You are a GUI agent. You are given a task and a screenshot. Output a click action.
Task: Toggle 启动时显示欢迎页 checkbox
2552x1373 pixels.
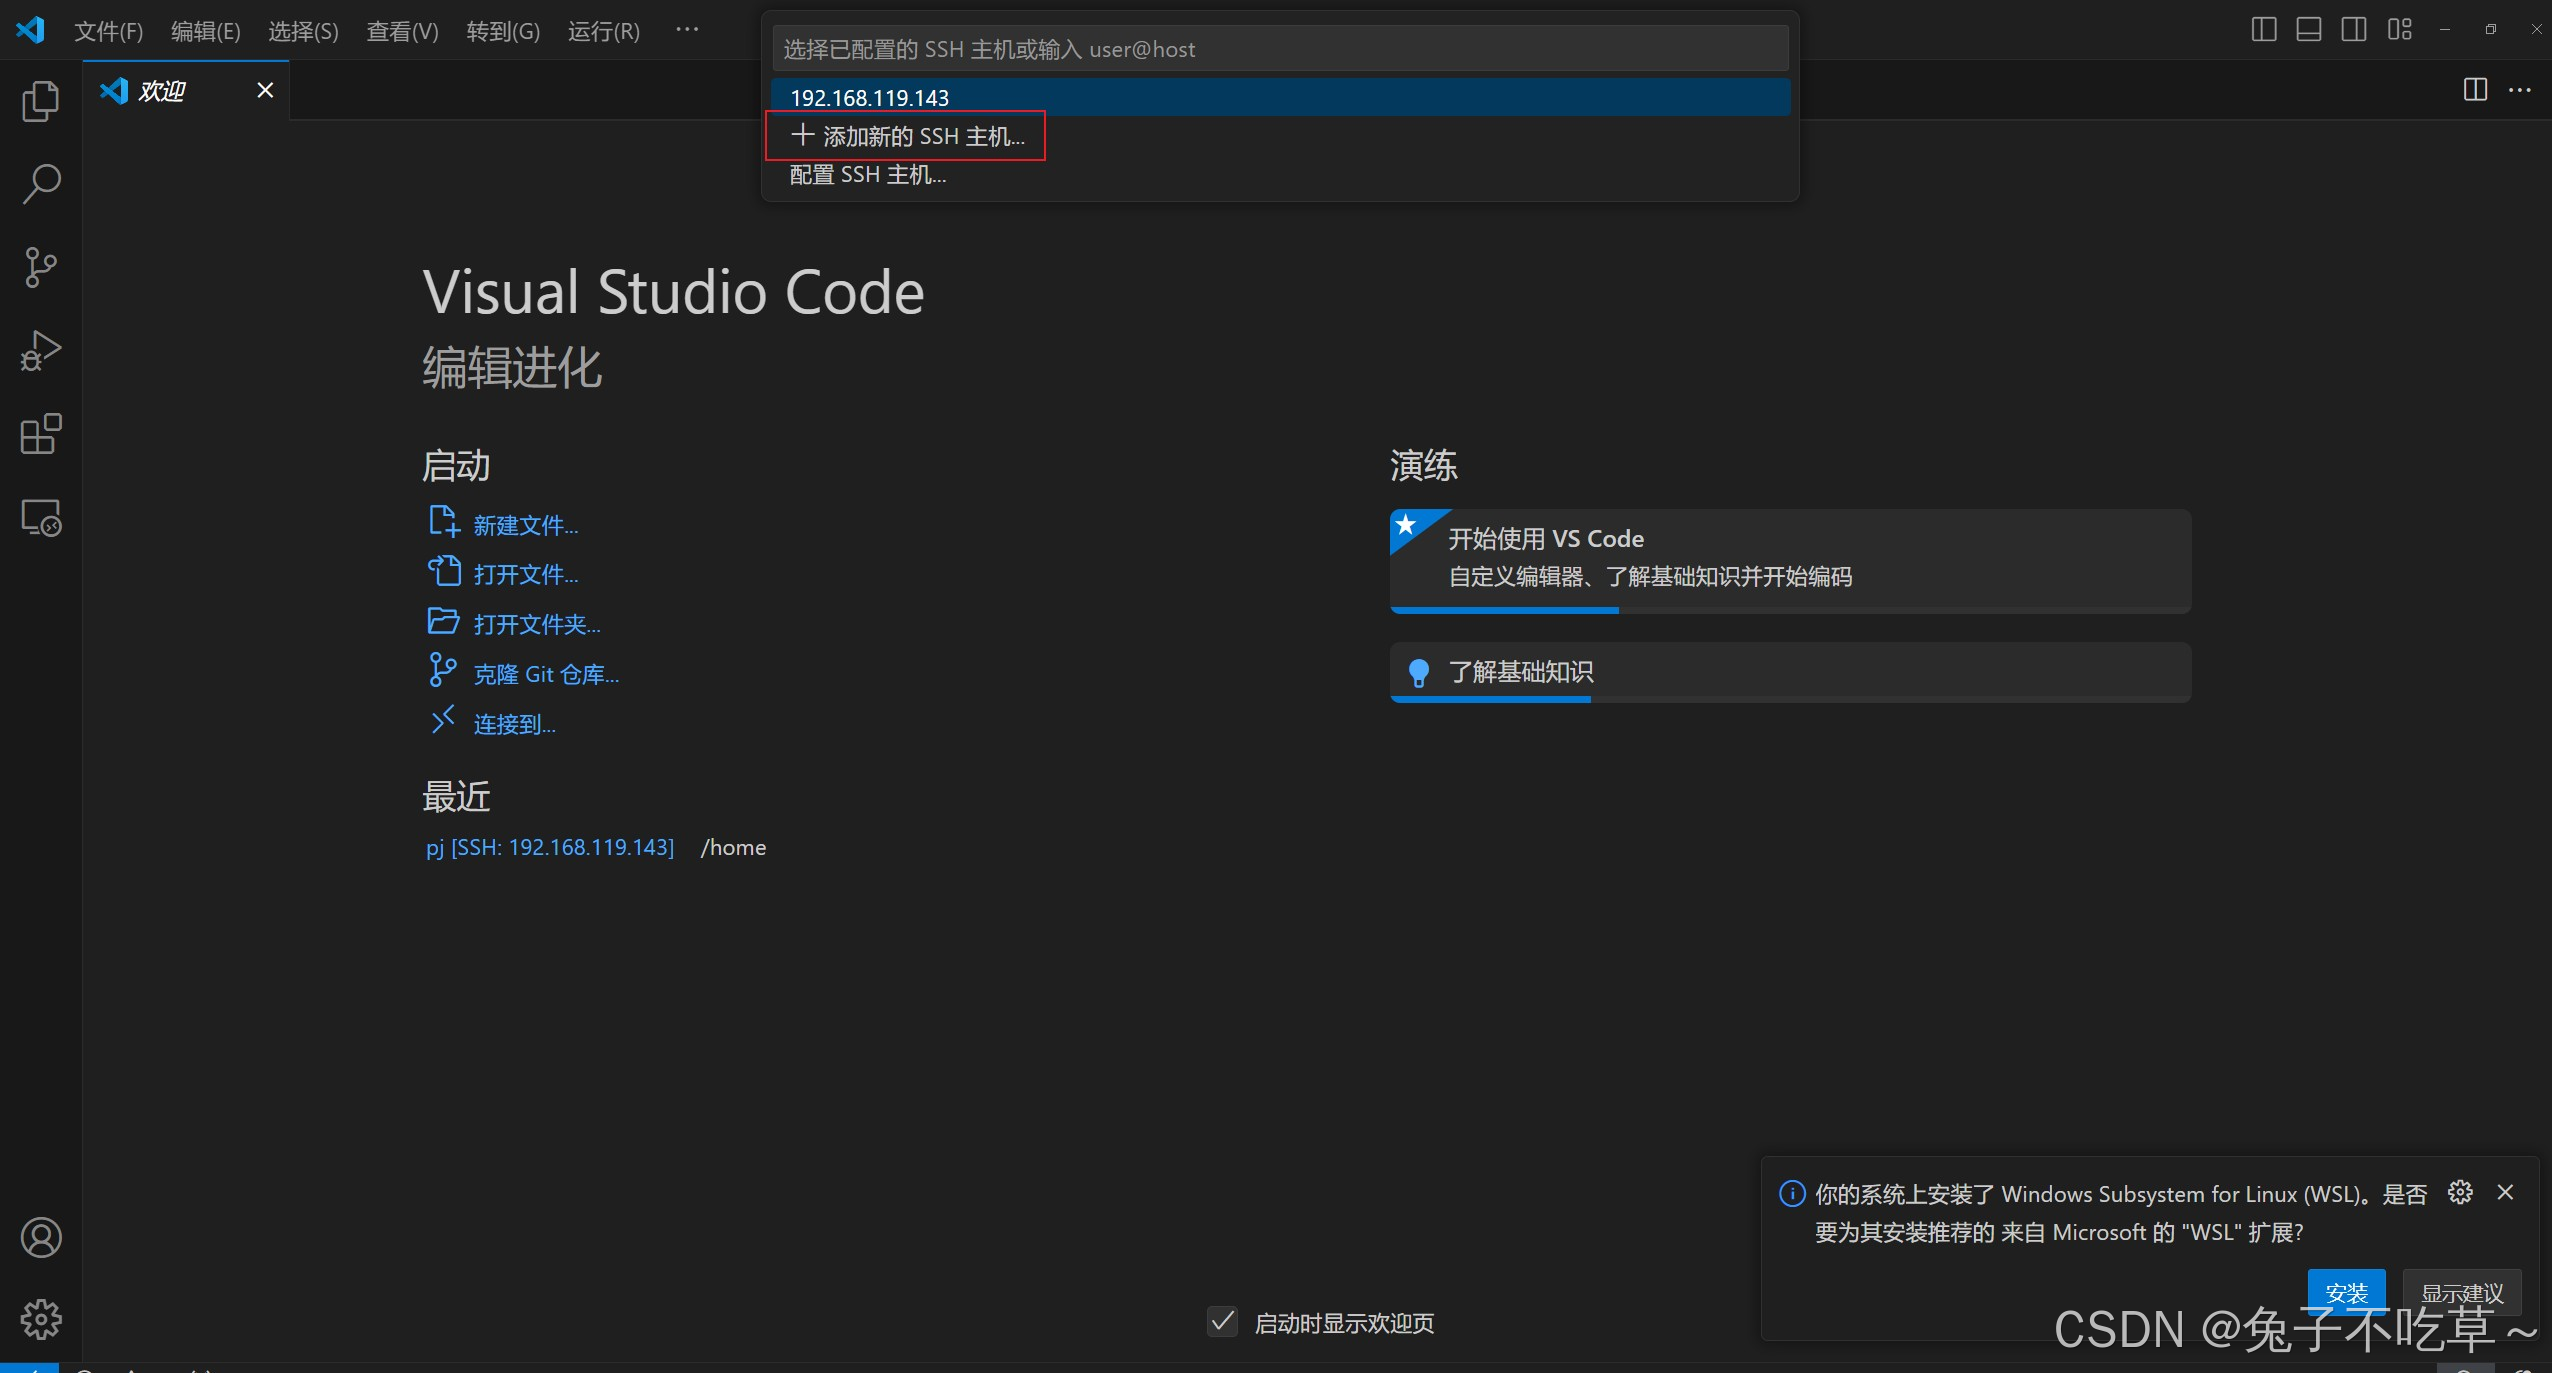click(x=1222, y=1322)
